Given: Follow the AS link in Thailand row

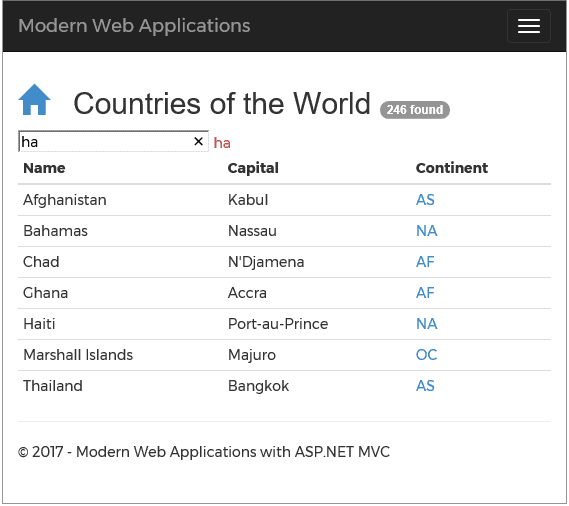Looking at the screenshot, I should 425,386.
